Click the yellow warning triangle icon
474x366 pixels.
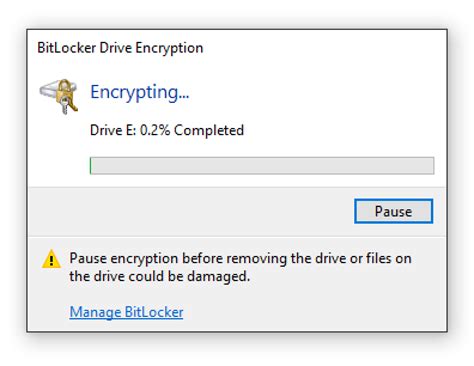(x=51, y=259)
